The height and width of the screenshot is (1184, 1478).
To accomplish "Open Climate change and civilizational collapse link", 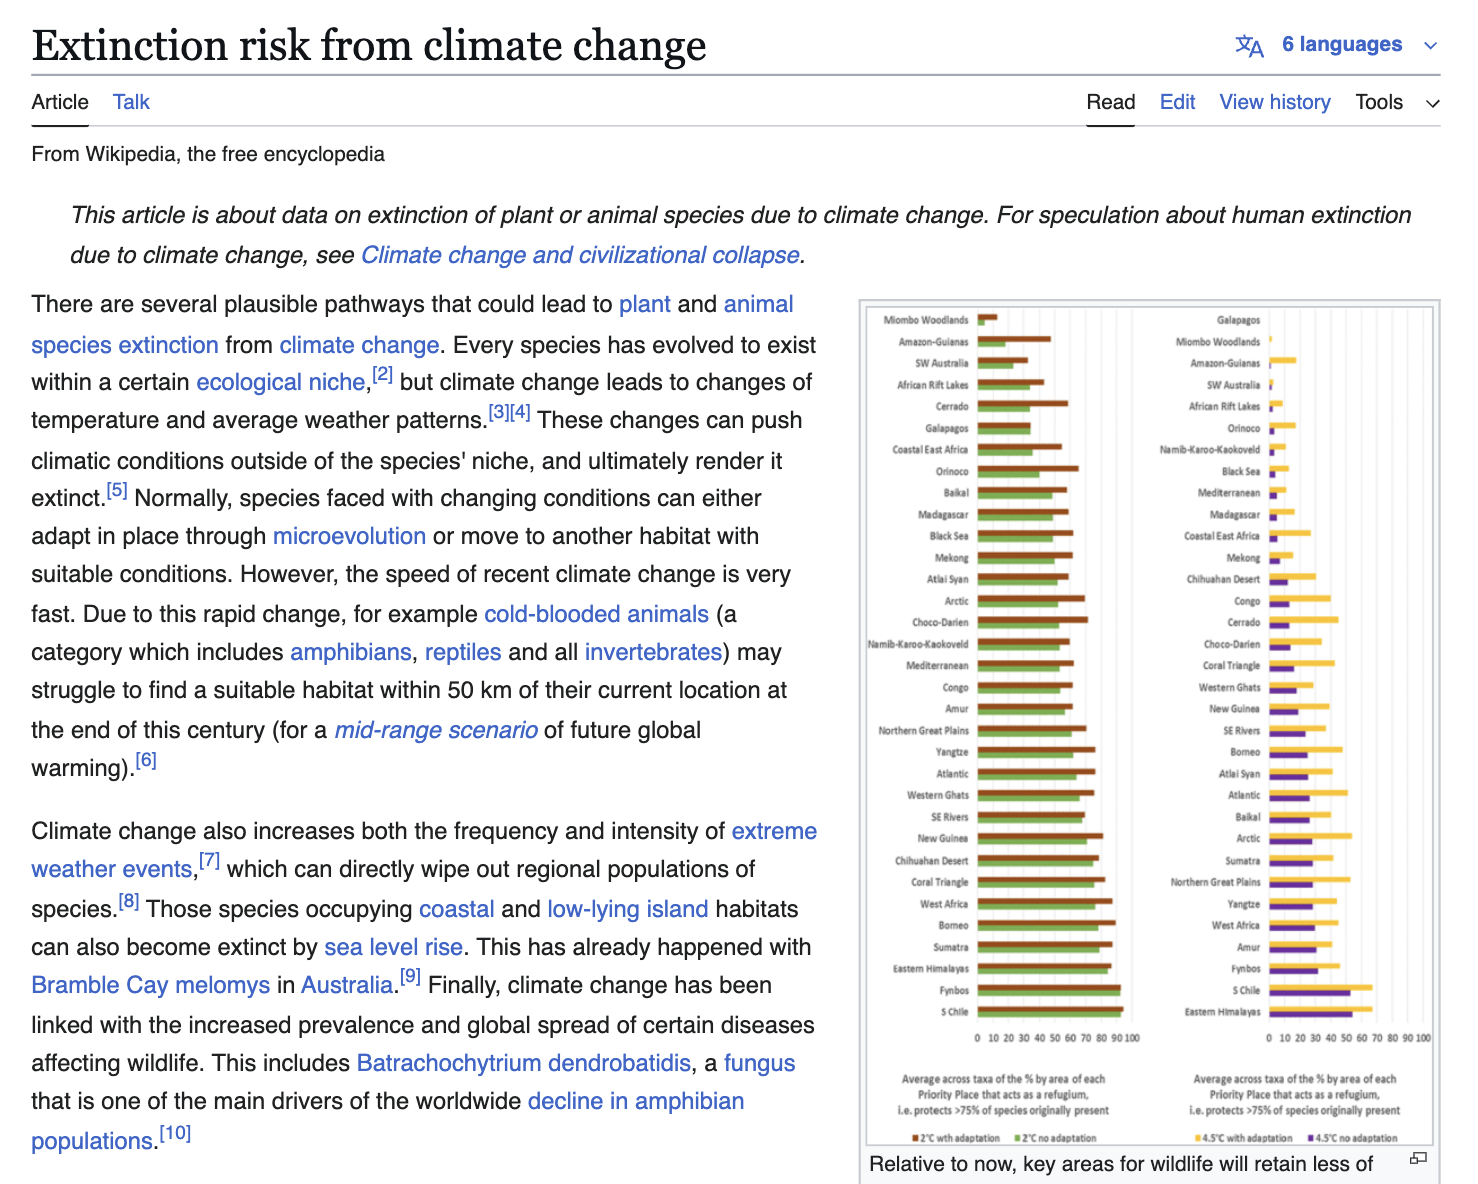I will click(x=580, y=255).
